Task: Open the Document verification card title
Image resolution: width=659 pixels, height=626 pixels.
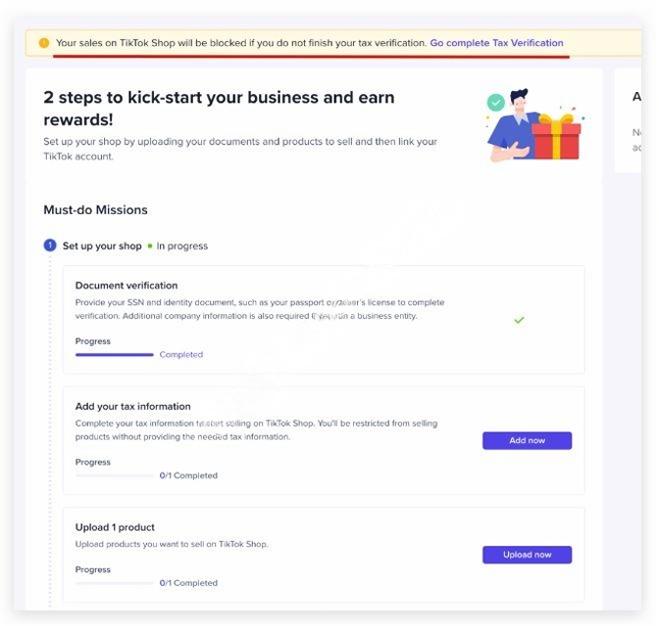Action: (x=127, y=285)
